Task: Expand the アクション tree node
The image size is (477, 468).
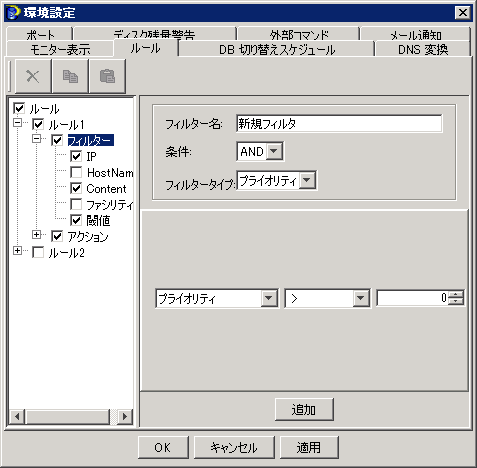Action: click(37, 235)
